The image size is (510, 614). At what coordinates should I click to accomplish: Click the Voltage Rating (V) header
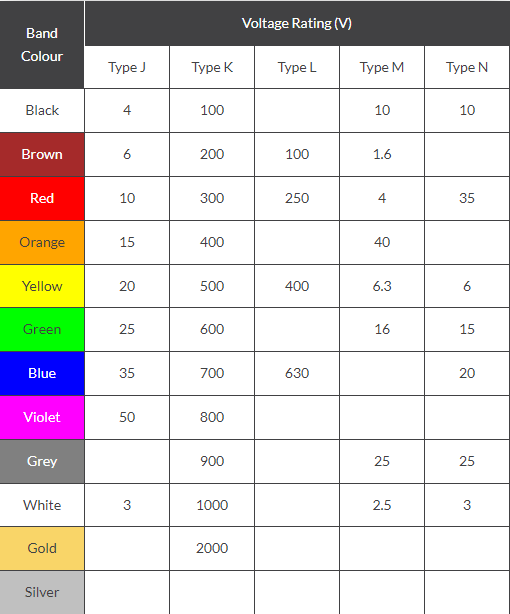coord(297,23)
